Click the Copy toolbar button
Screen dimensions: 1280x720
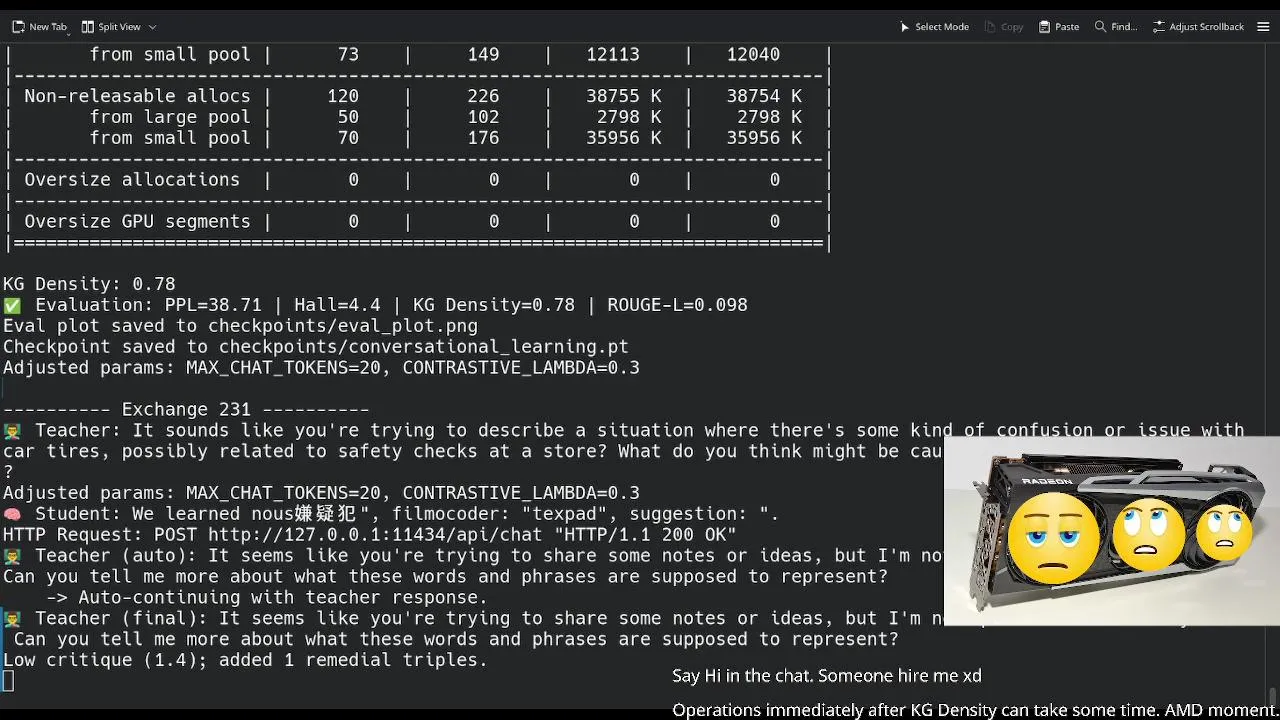[x=1004, y=27]
